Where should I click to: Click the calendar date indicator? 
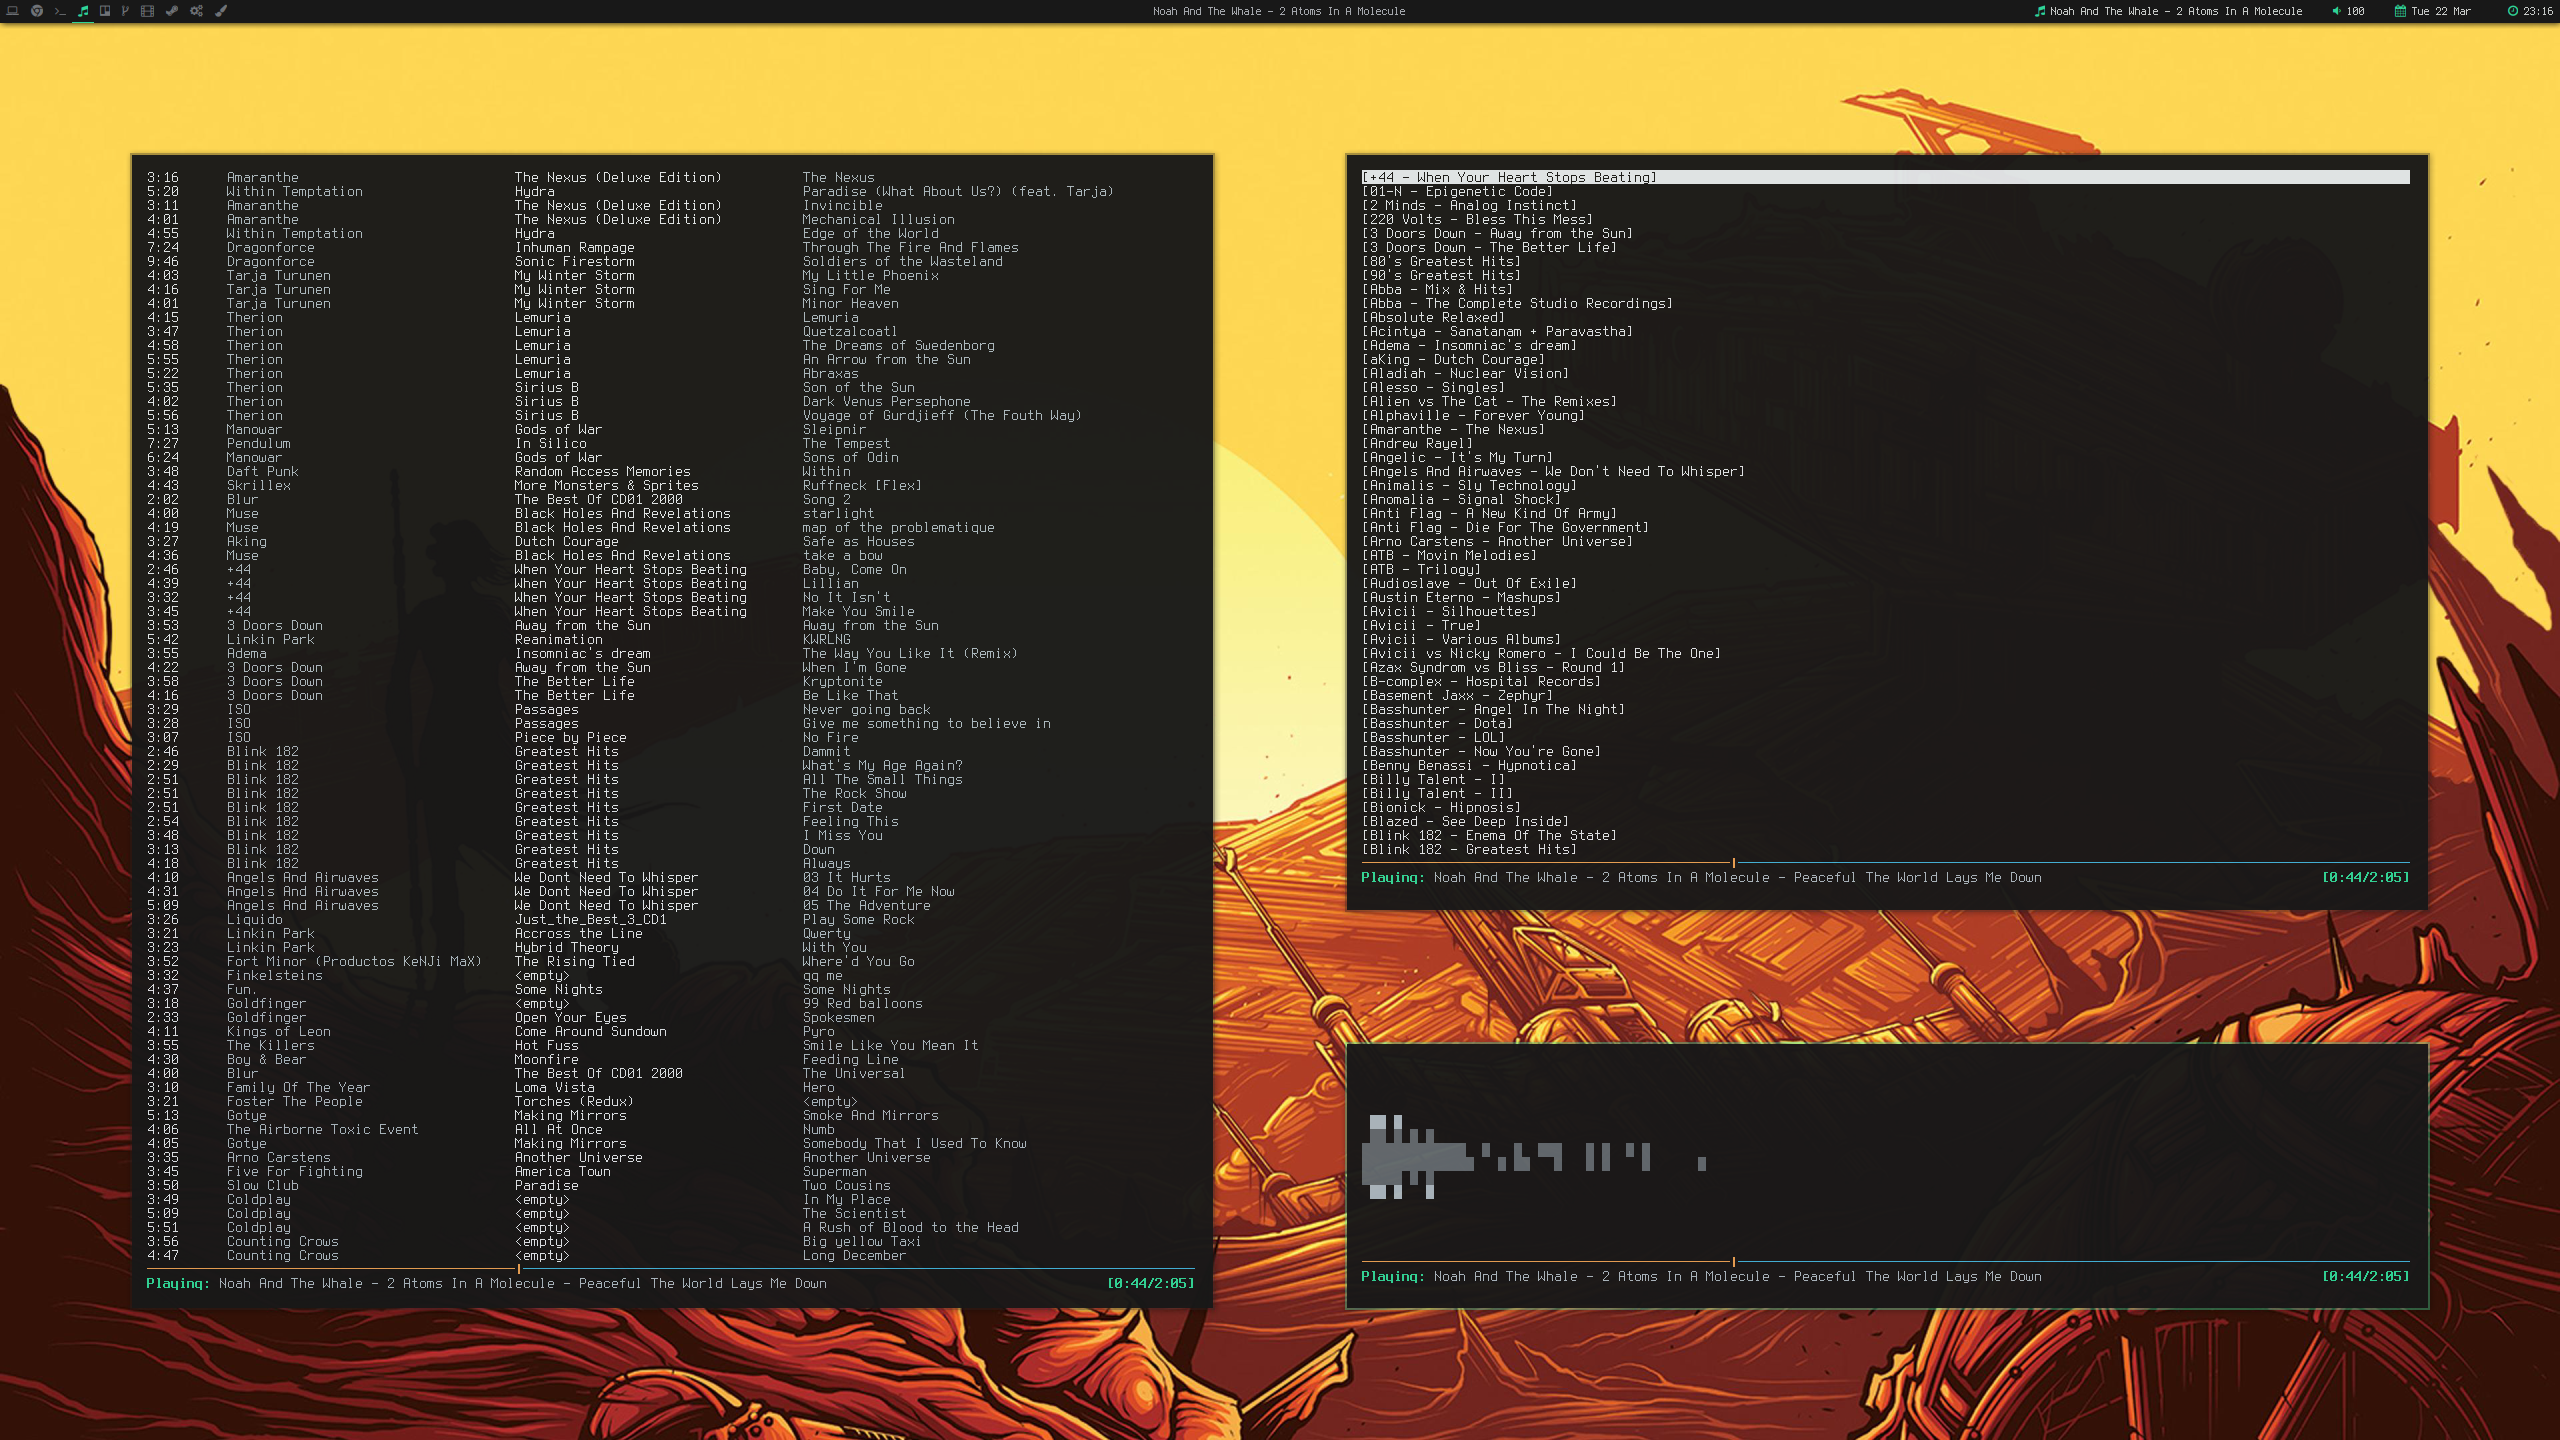[2438, 11]
